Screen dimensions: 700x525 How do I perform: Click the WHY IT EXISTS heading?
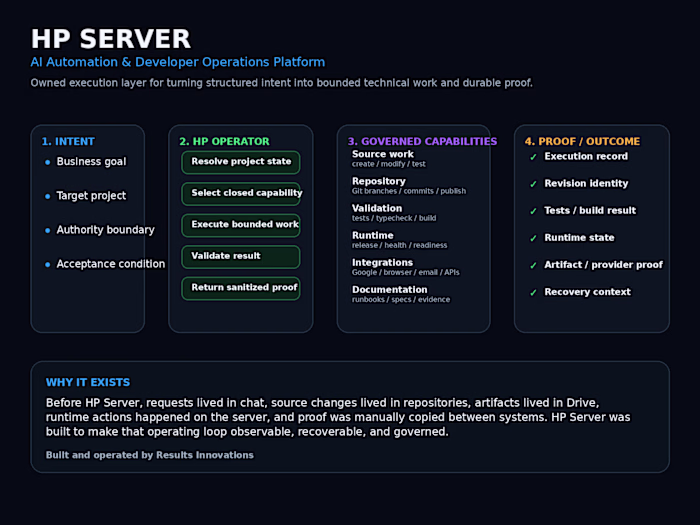tap(88, 383)
